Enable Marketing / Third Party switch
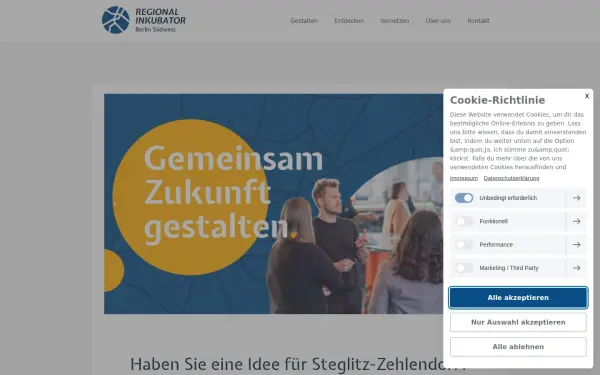Screen dimensions: 600x375 (464, 268)
